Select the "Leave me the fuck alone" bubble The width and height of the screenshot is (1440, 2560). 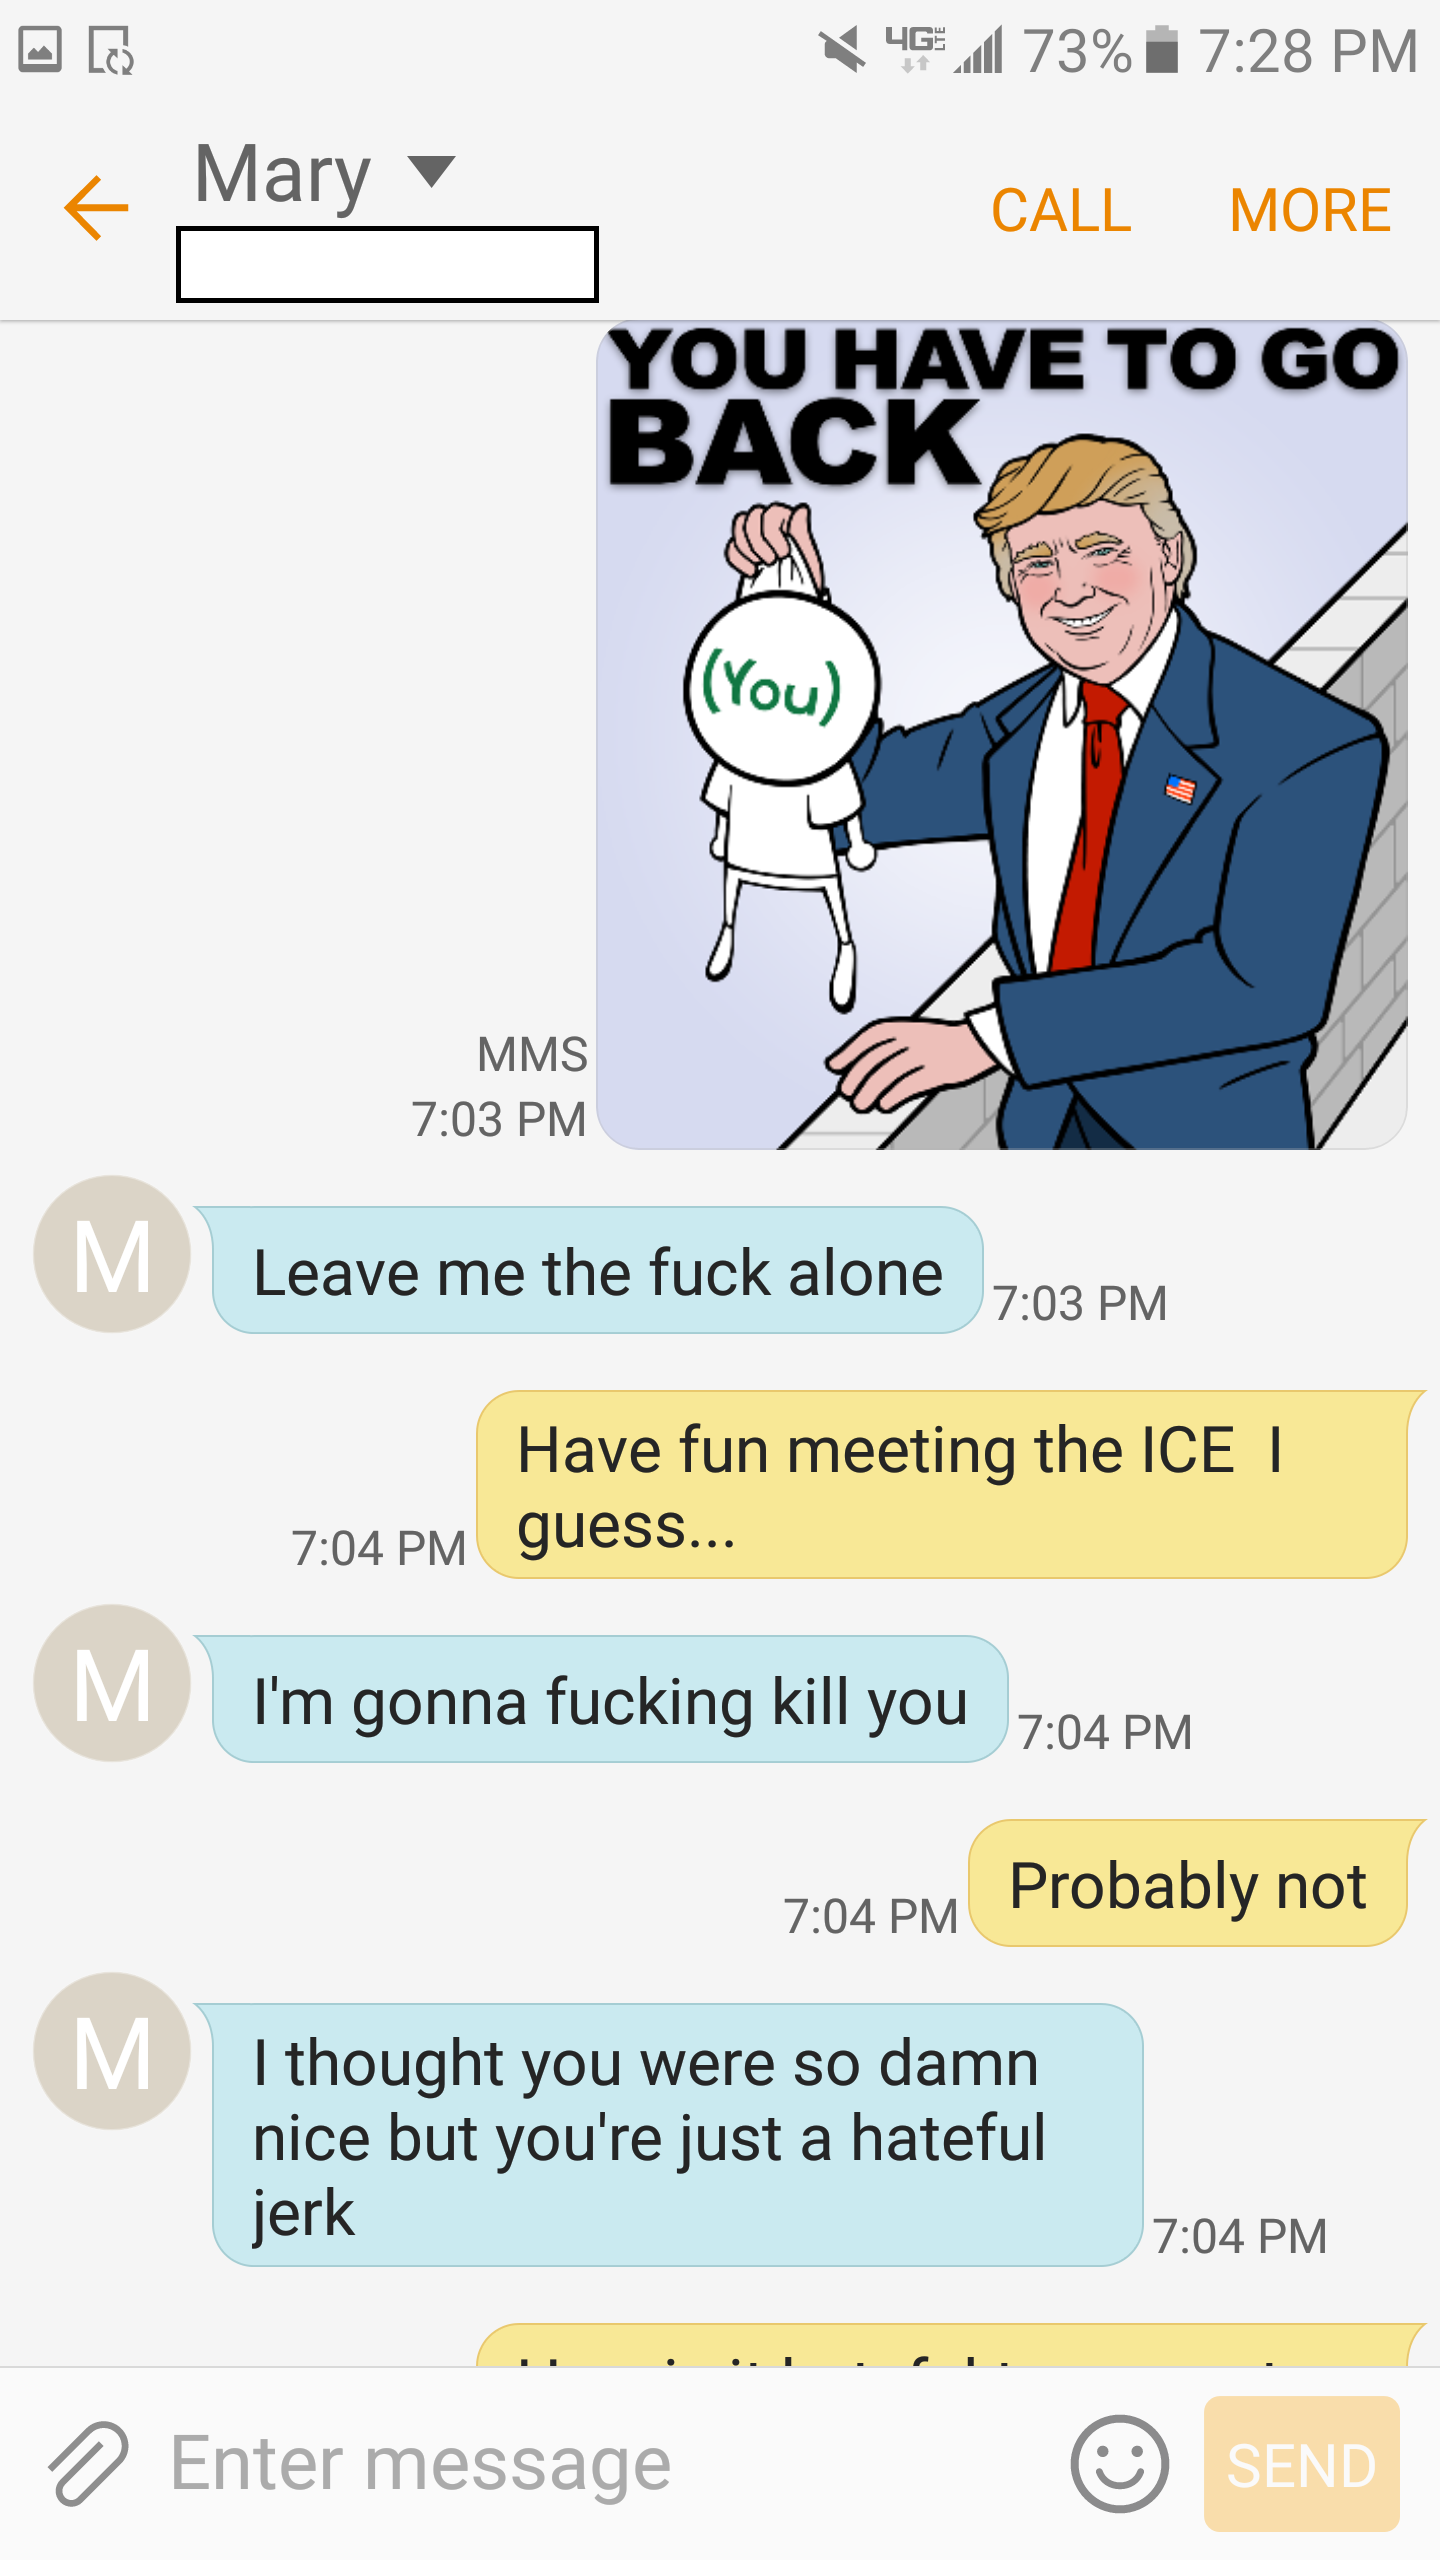(597, 1270)
